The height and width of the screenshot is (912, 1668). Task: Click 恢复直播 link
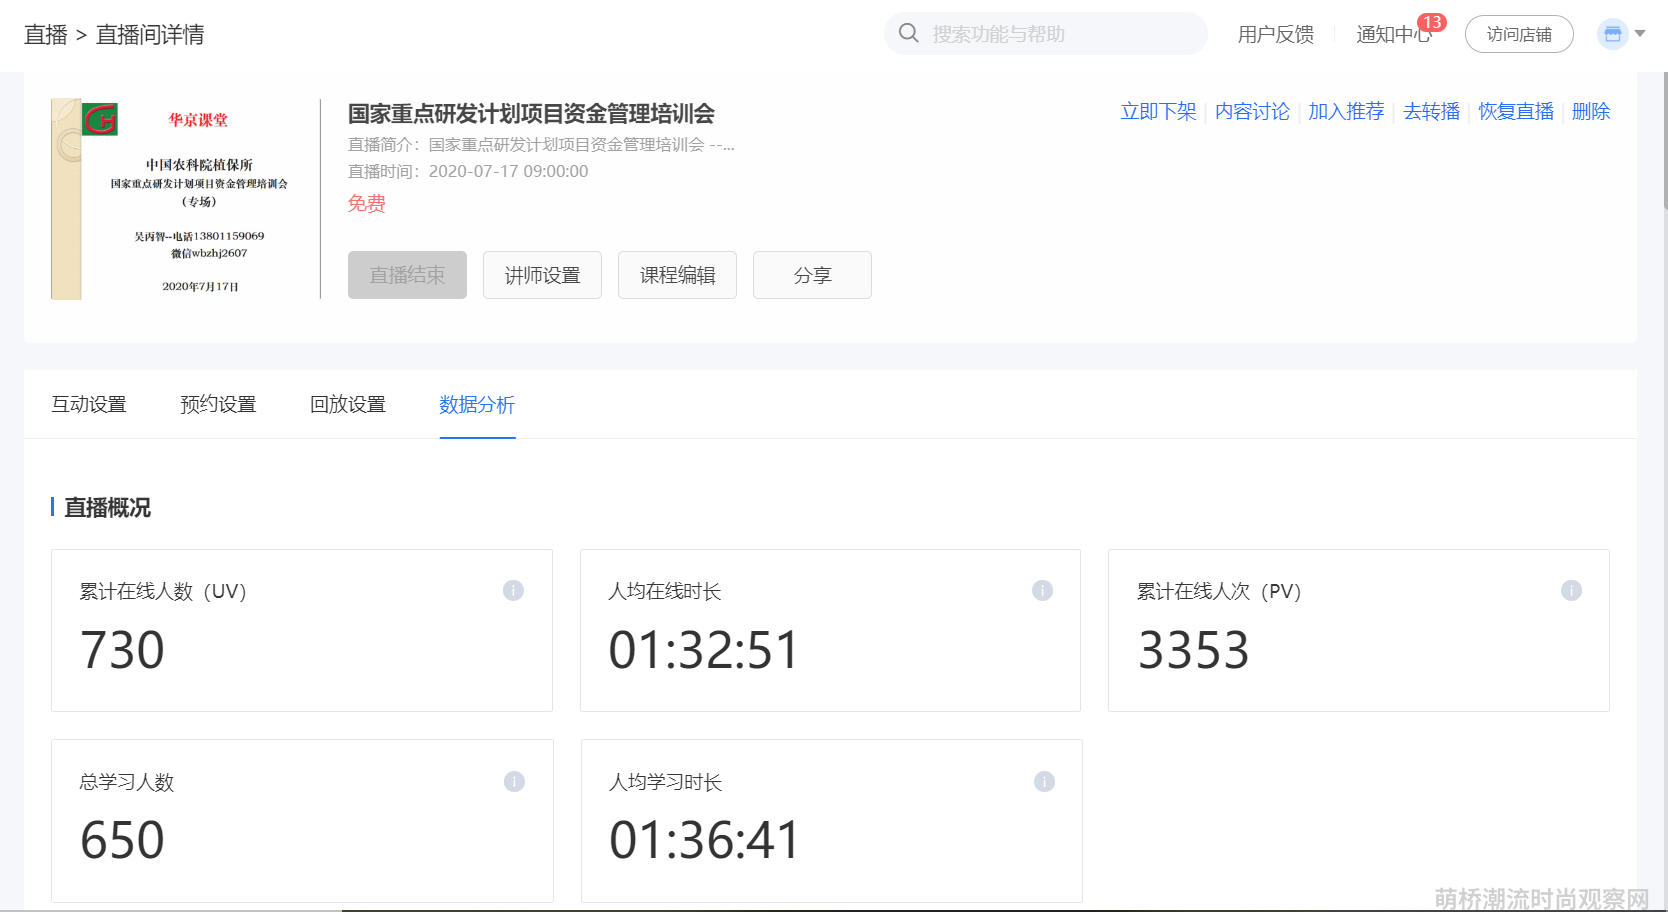[1516, 111]
